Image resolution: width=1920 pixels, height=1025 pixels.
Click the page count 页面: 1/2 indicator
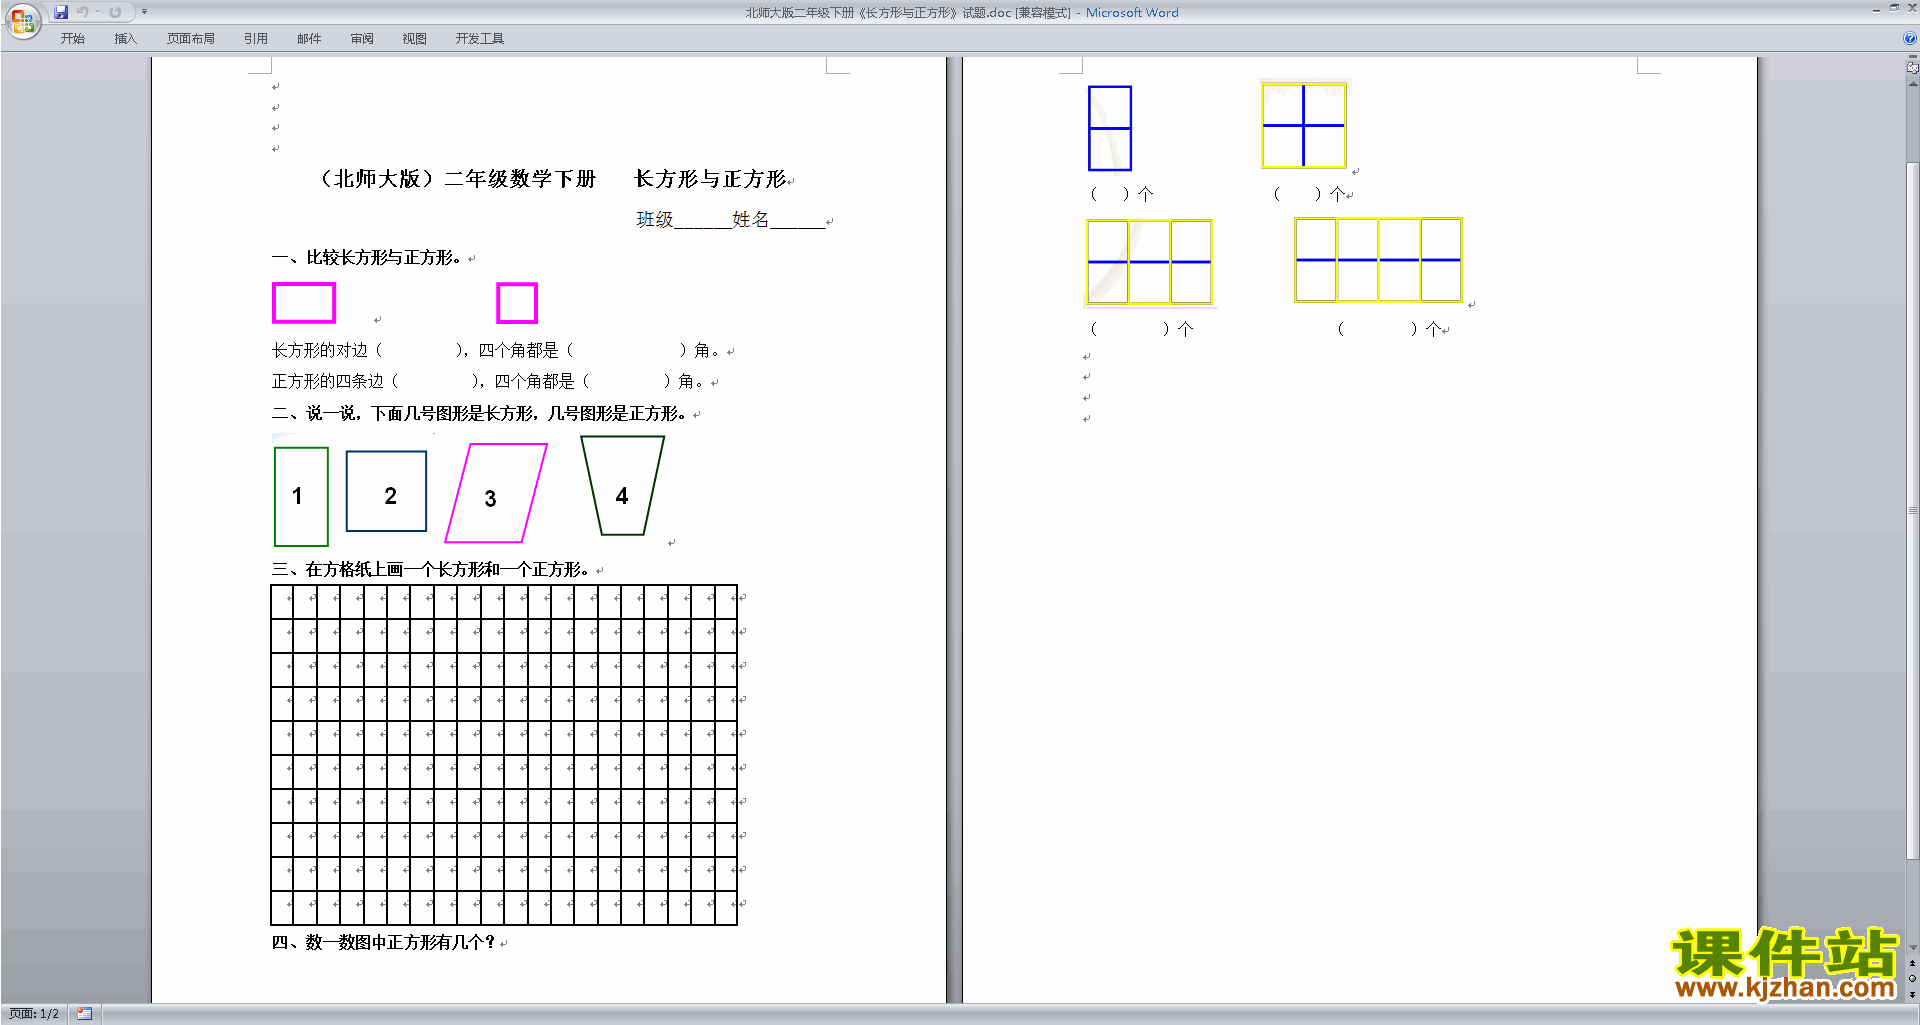coord(34,1014)
